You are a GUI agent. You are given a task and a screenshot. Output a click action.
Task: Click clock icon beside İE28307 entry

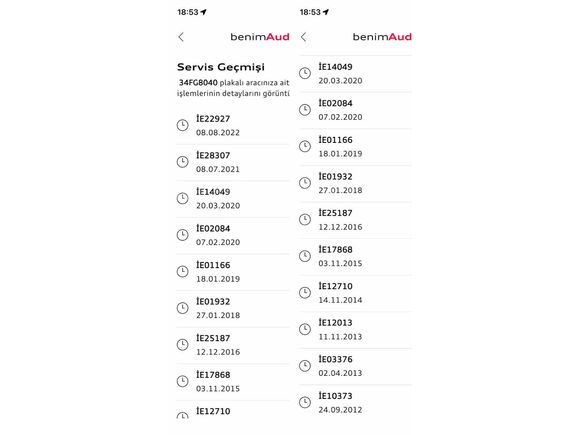click(182, 162)
